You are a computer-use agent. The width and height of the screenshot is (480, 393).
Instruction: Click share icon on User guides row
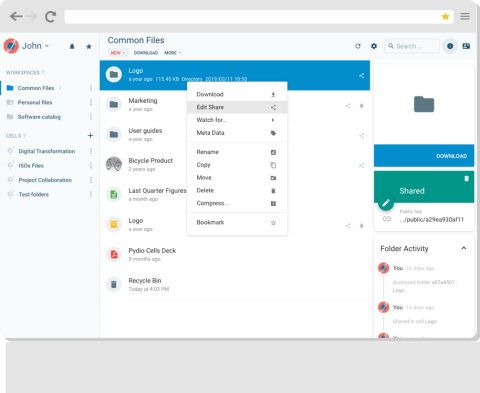click(361, 136)
